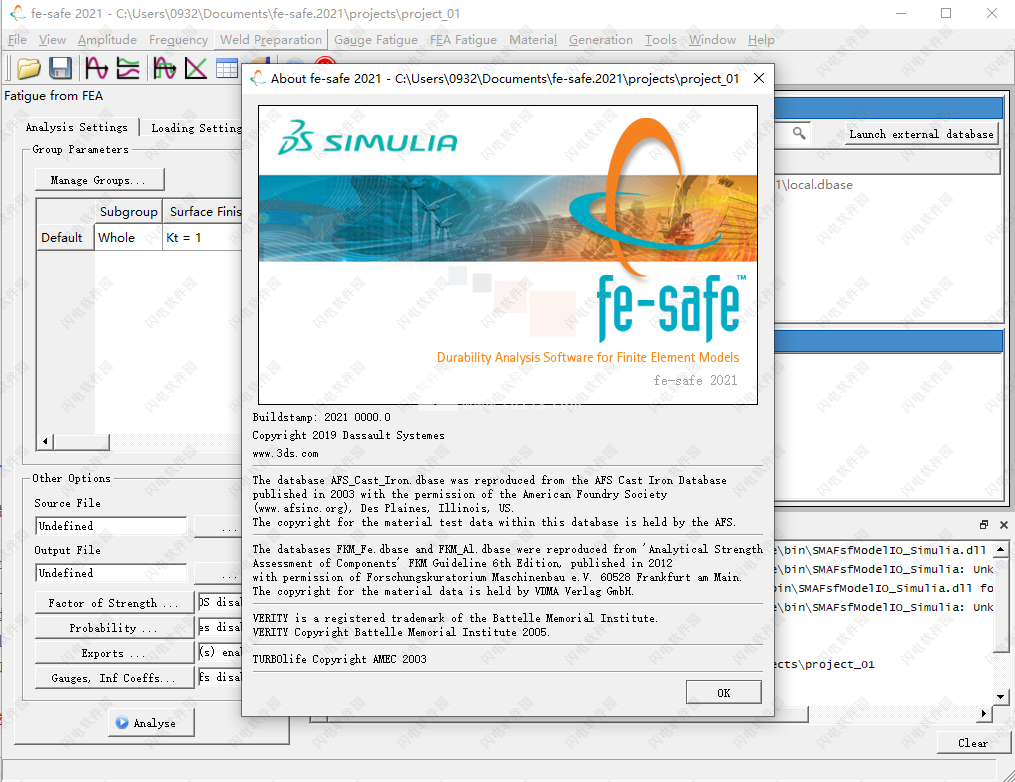
Task: Click the www.3ds.com text in About dialog
Action: (x=285, y=453)
